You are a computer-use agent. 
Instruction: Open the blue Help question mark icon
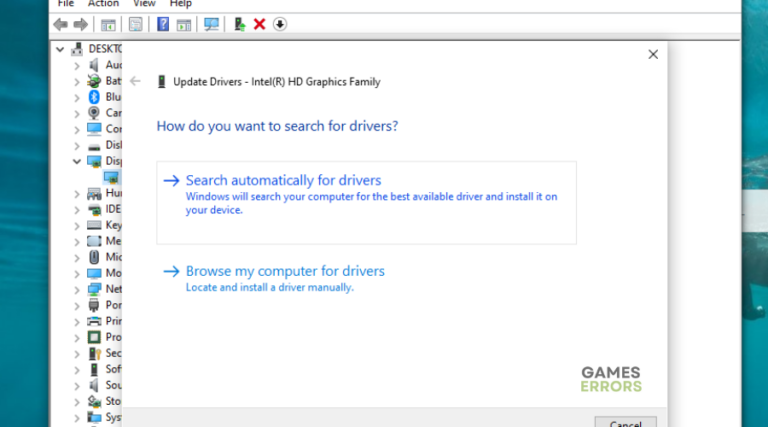(163, 24)
